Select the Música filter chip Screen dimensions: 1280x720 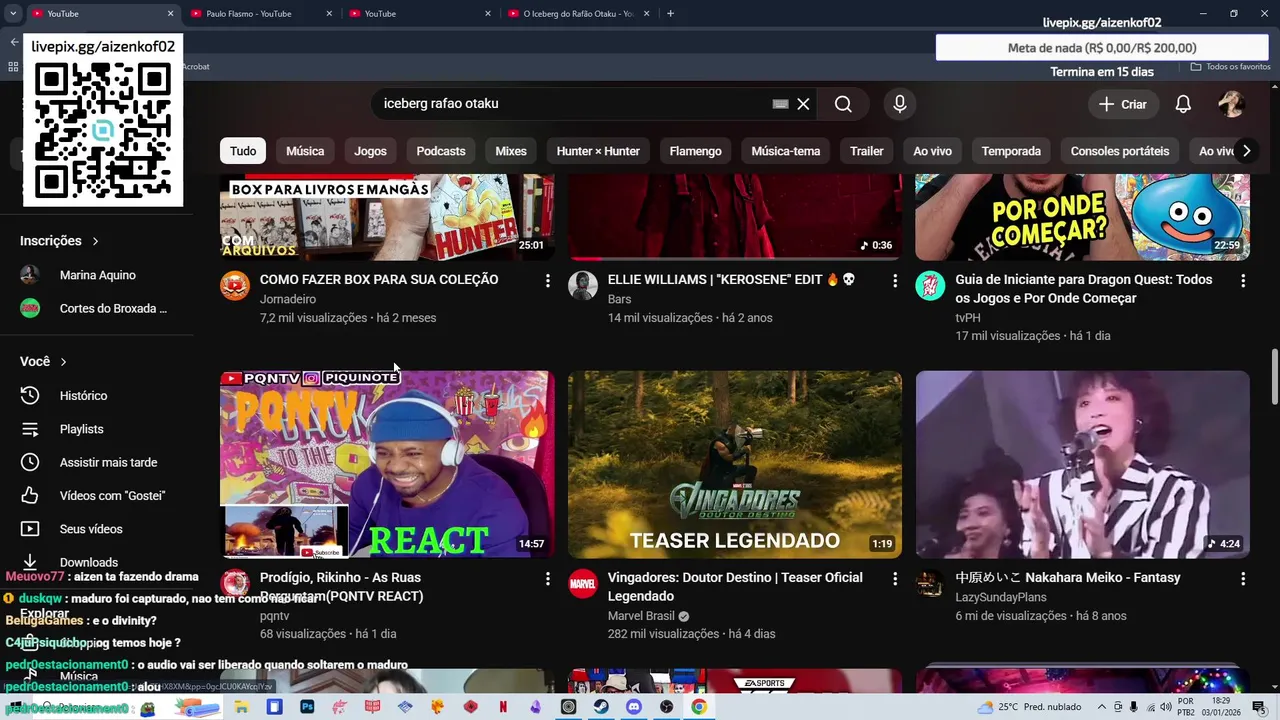tap(305, 151)
